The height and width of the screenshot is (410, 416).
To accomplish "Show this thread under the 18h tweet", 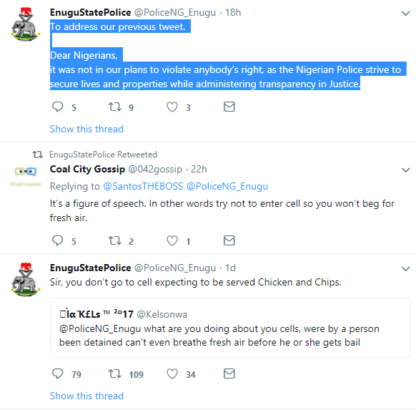I will point(87,129).
